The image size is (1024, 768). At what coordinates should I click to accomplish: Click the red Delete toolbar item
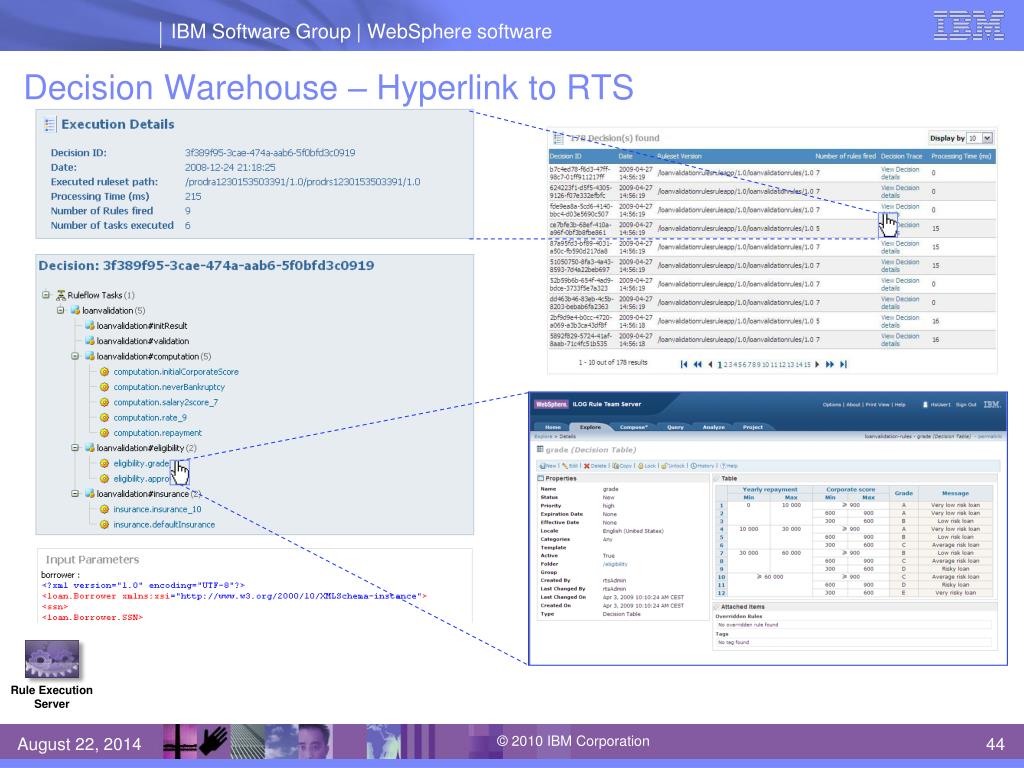tap(595, 466)
